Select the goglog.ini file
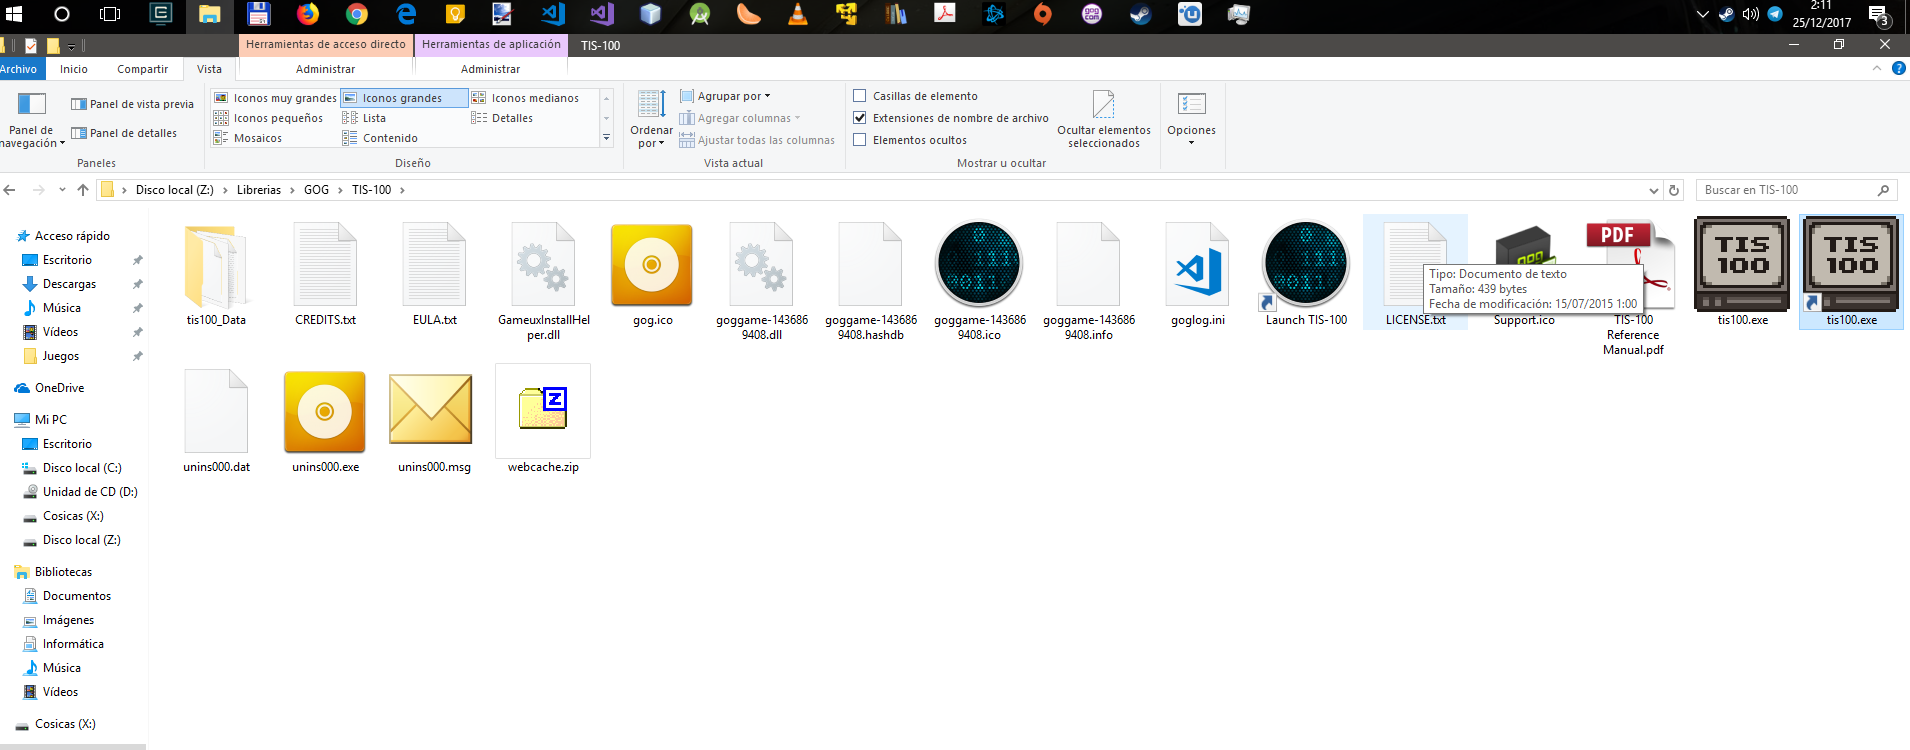 click(1197, 276)
